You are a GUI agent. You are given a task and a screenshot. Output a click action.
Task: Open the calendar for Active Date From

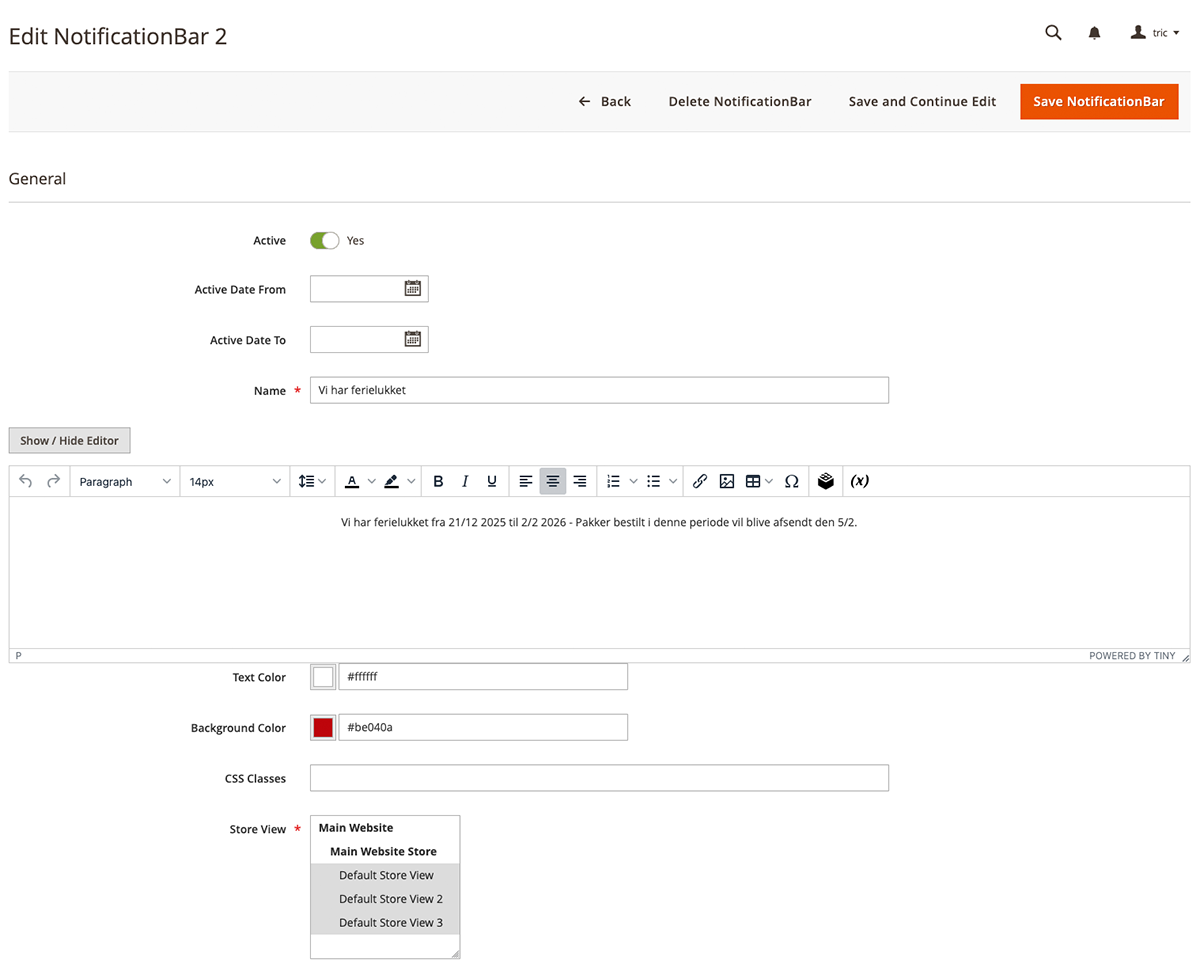[412, 289]
